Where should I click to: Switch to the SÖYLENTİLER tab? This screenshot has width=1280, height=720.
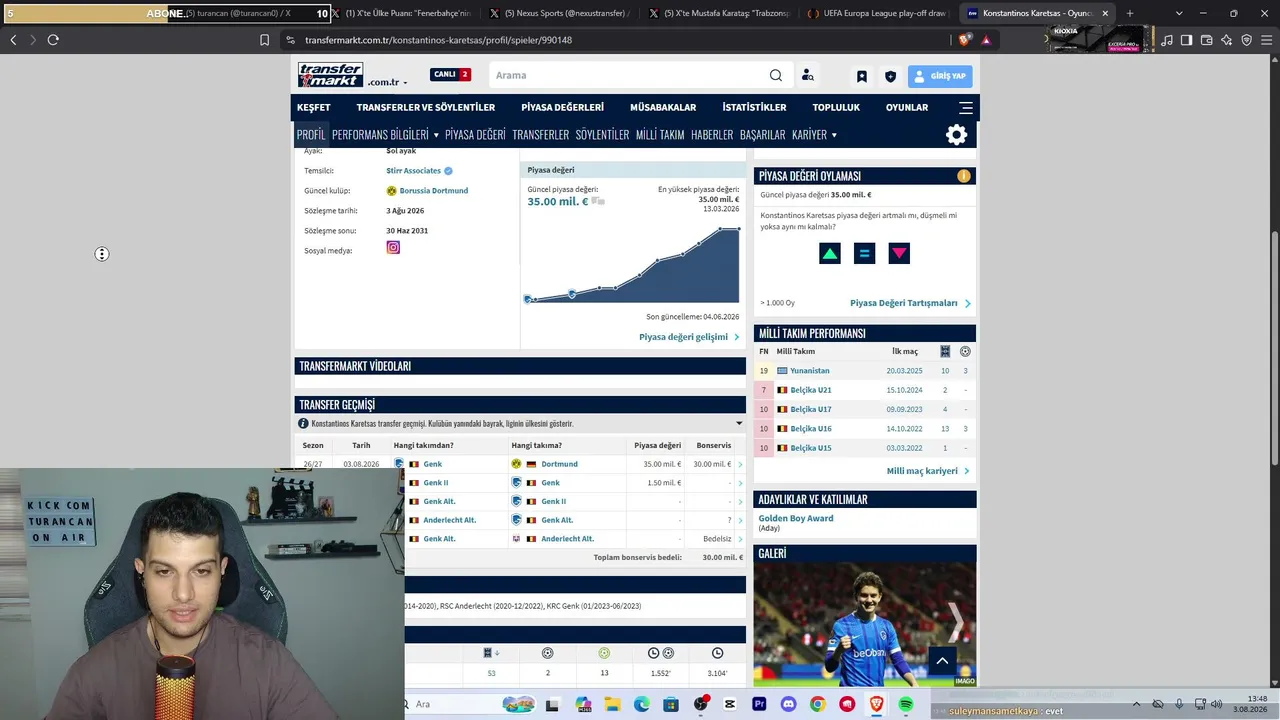602,134
